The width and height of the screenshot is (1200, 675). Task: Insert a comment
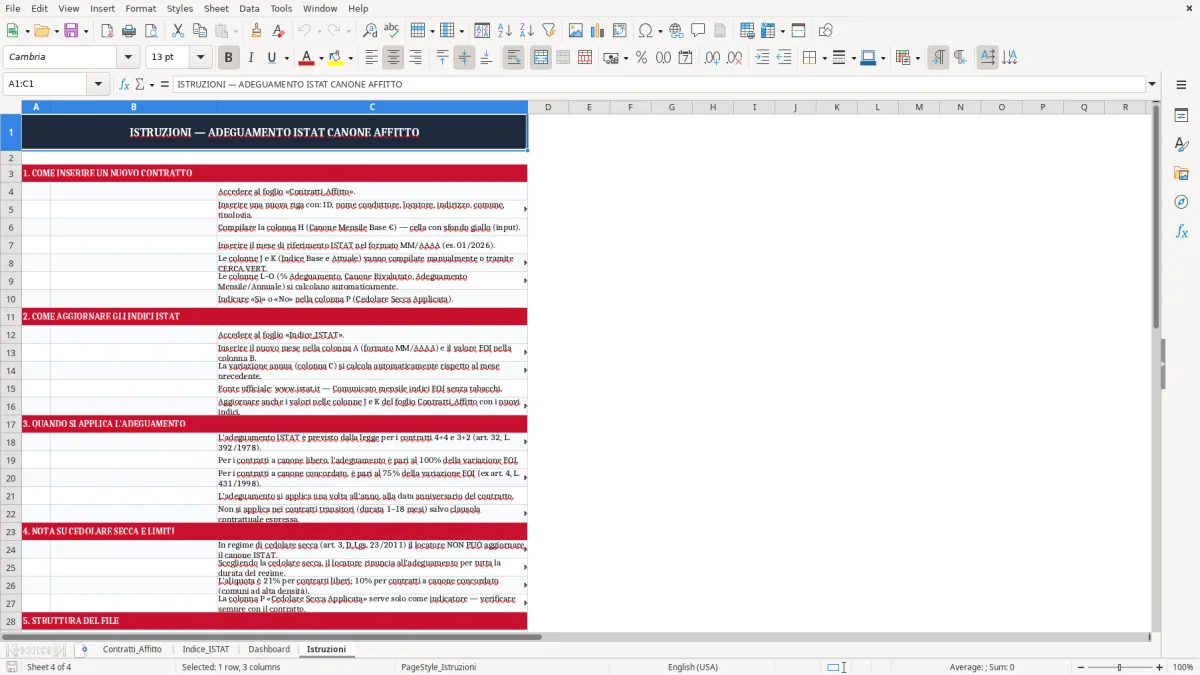coord(698,31)
